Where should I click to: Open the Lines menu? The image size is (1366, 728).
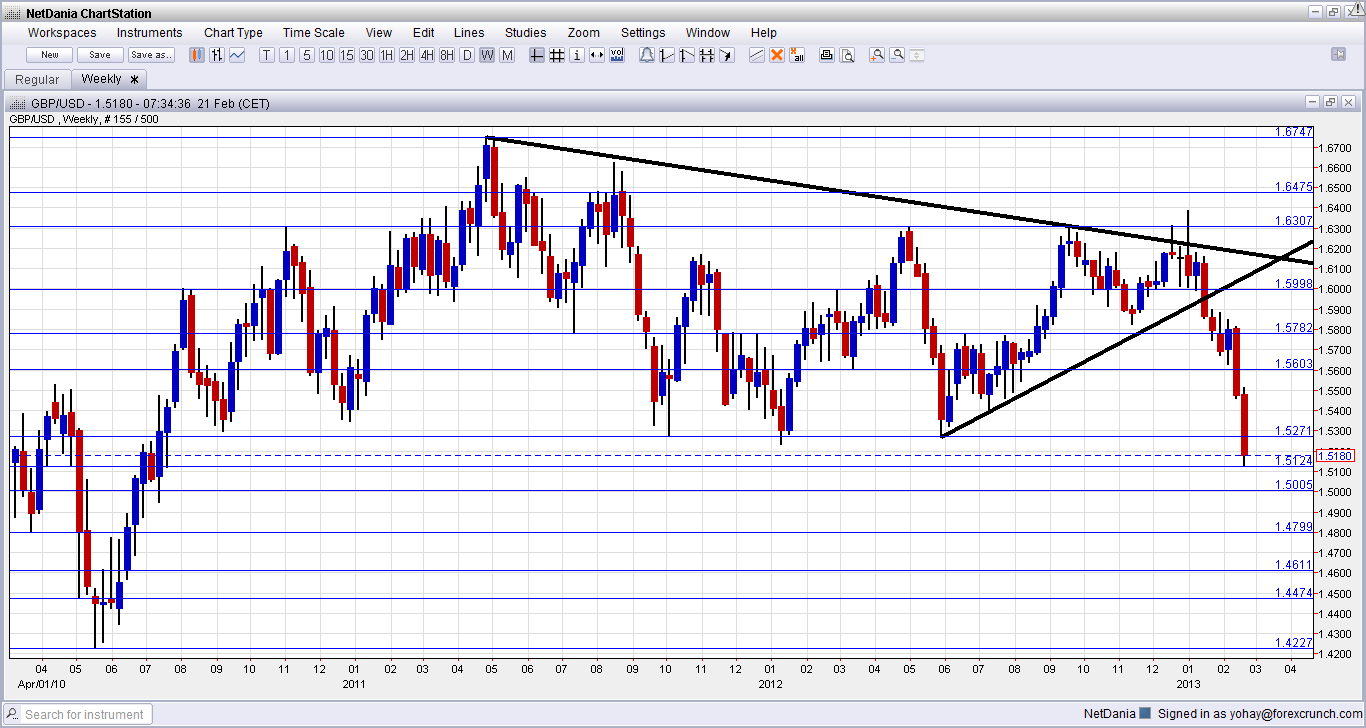click(469, 33)
